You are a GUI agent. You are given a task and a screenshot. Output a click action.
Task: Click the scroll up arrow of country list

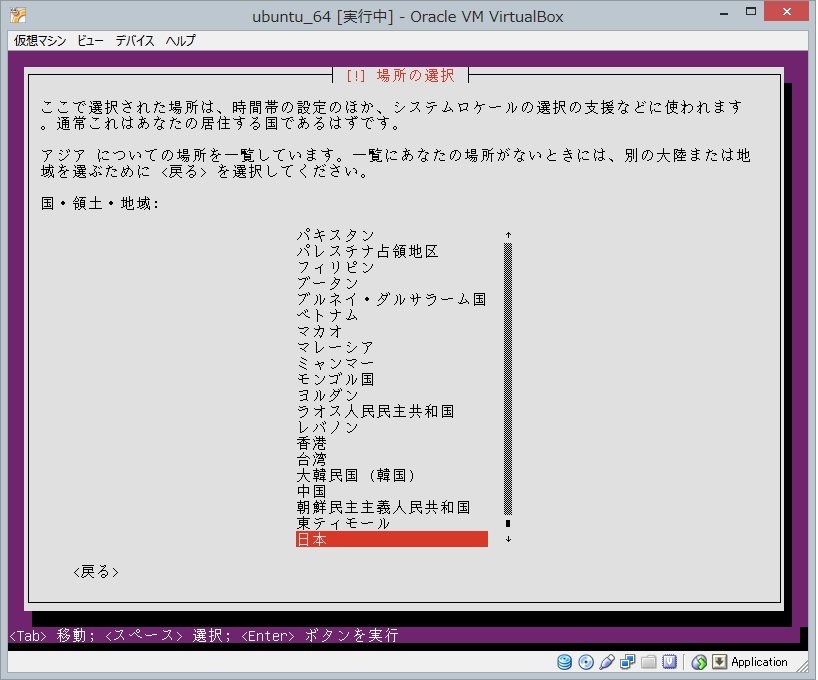(x=508, y=235)
